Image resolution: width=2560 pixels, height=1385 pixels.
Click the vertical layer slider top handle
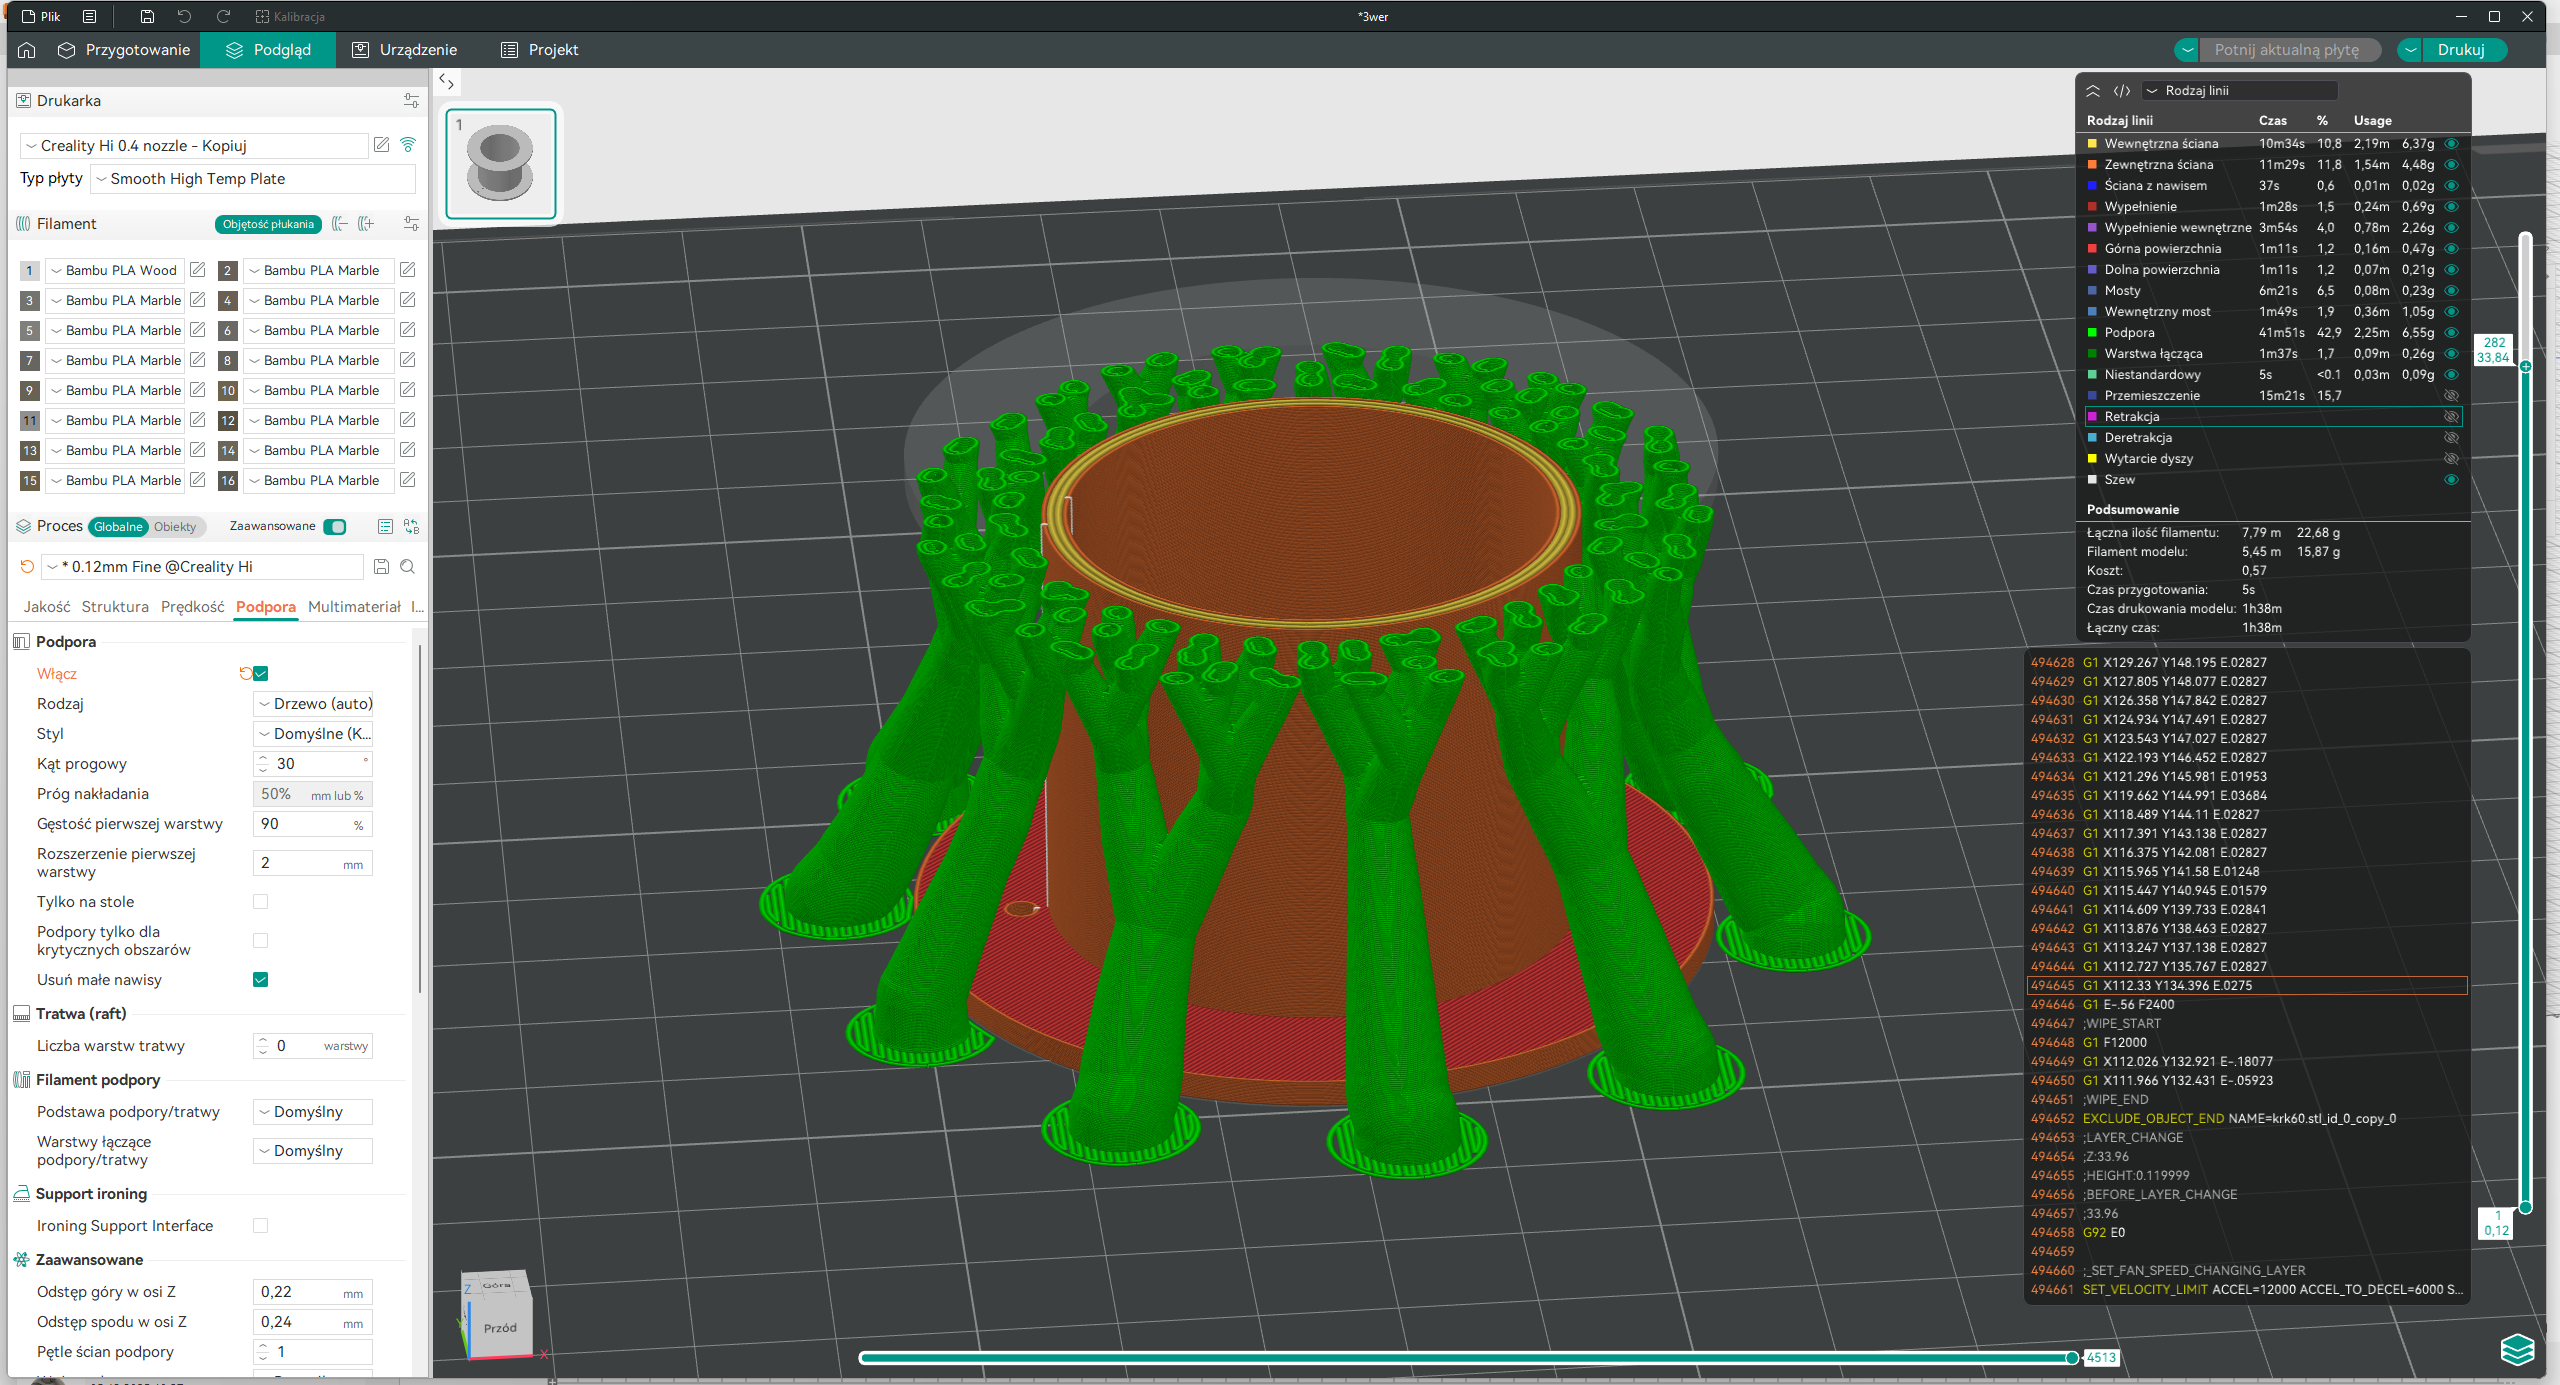2525,367
